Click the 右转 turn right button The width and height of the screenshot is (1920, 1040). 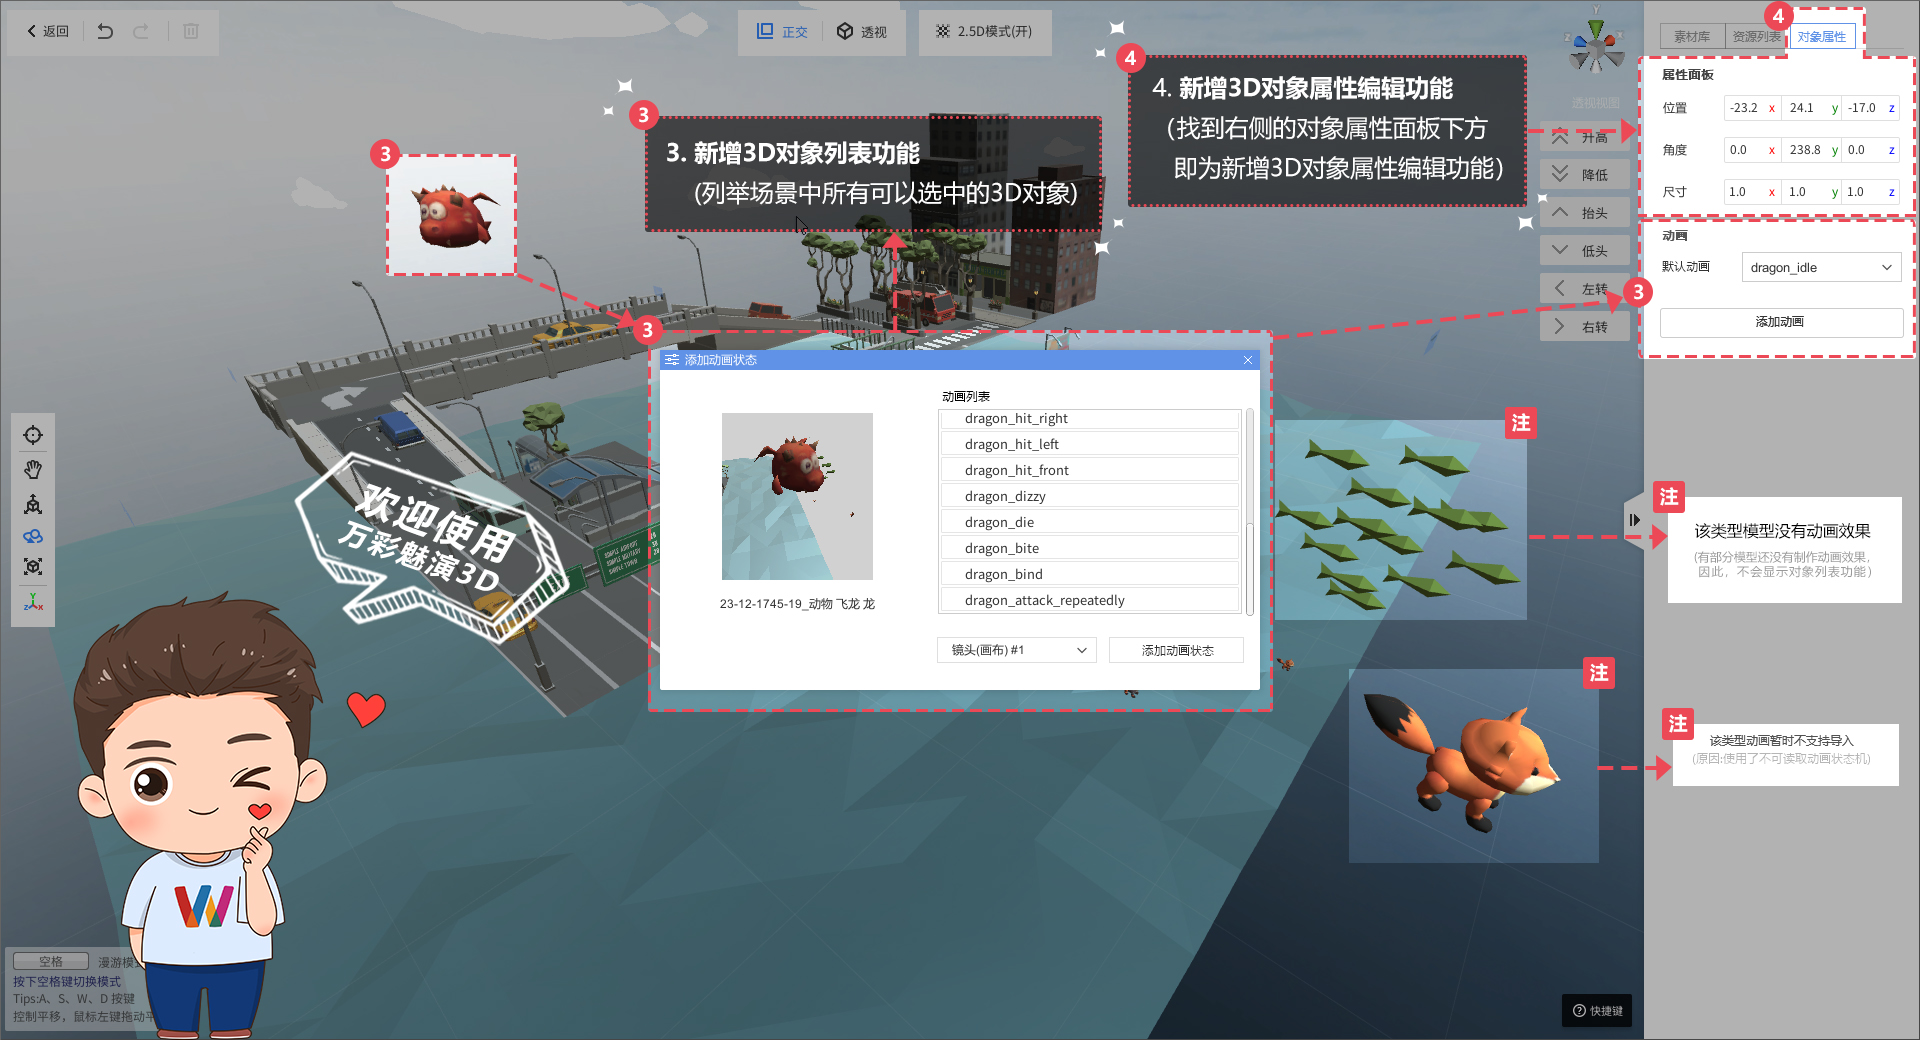[1585, 326]
